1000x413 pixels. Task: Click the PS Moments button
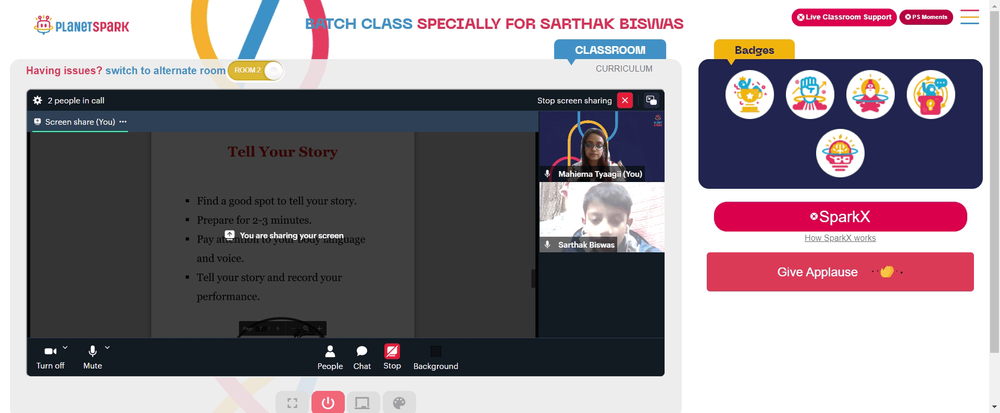pyautogui.click(x=926, y=17)
